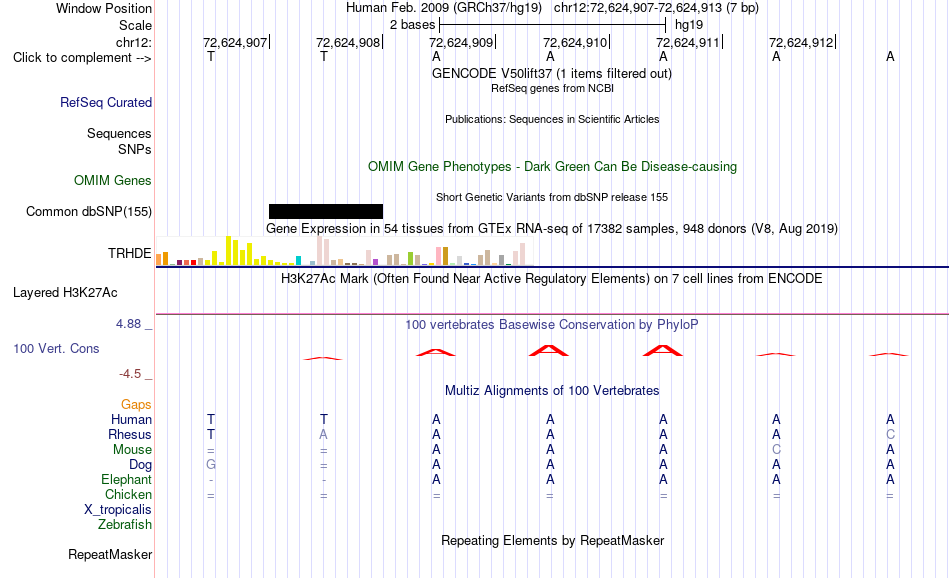This screenshot has width=950, height=578.
Task: Click the '2 bases' scale label
Action: click(x=412, y=25)
